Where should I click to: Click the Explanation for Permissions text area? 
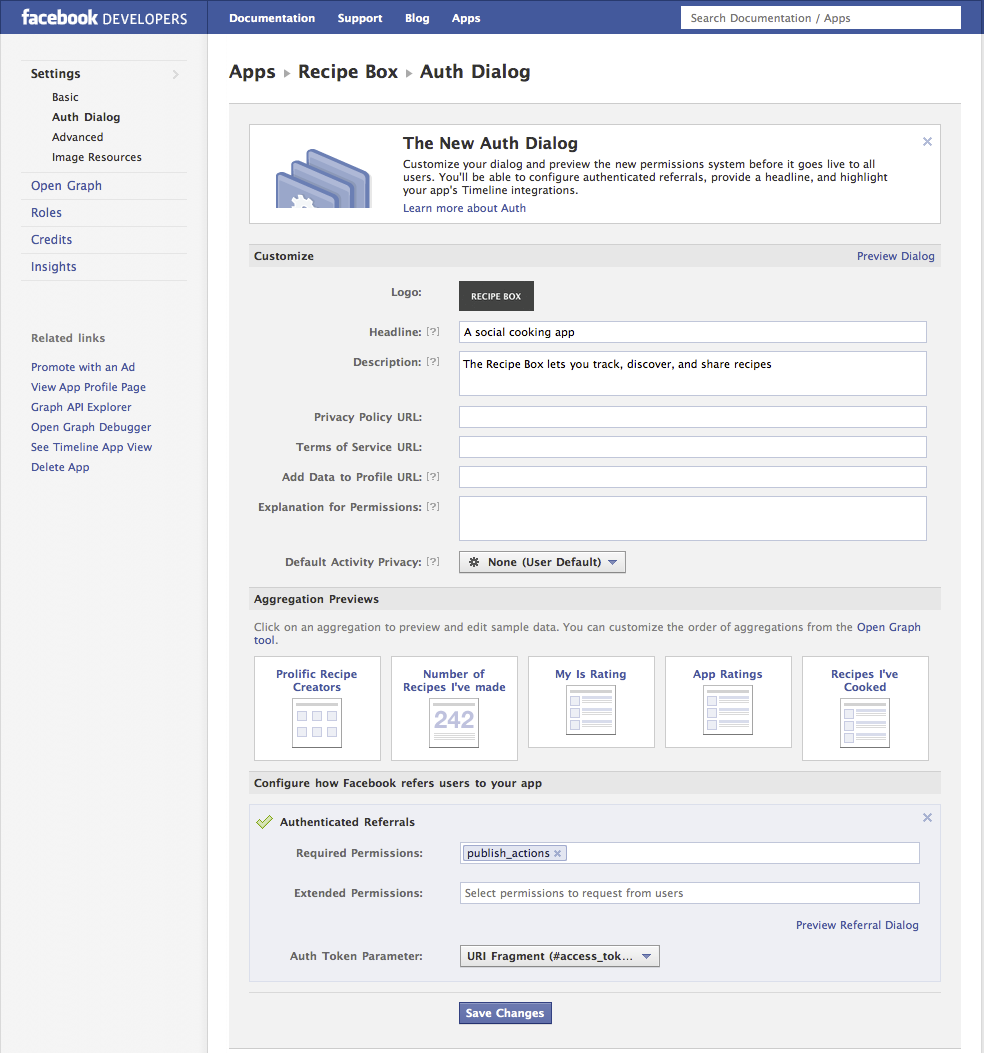click(x=692, y=518)
